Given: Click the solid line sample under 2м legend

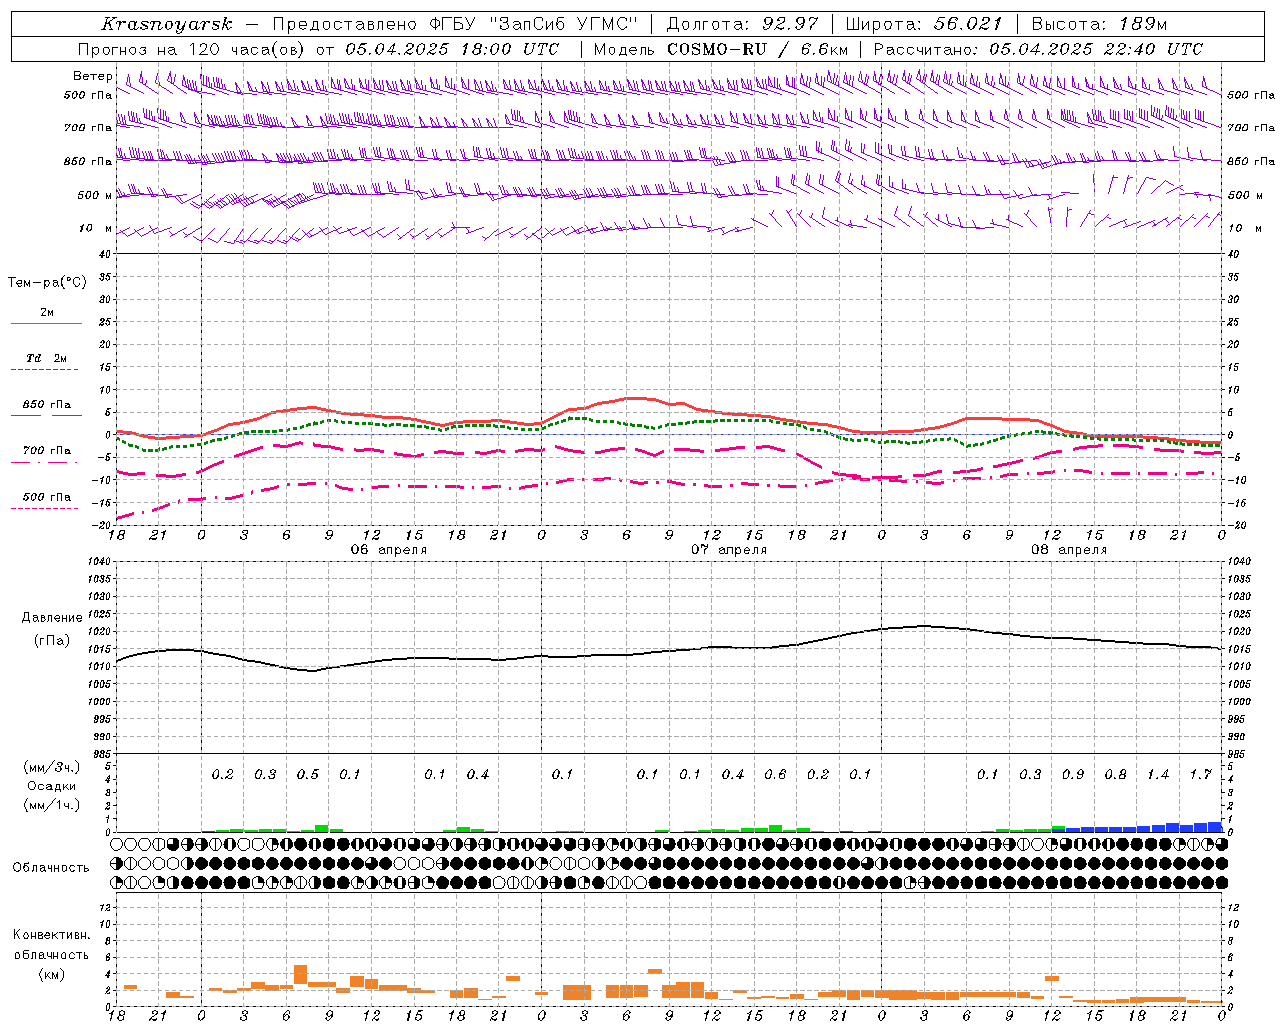Looking at the screenshot, I should pyautogui.click(x=46, y=324).
